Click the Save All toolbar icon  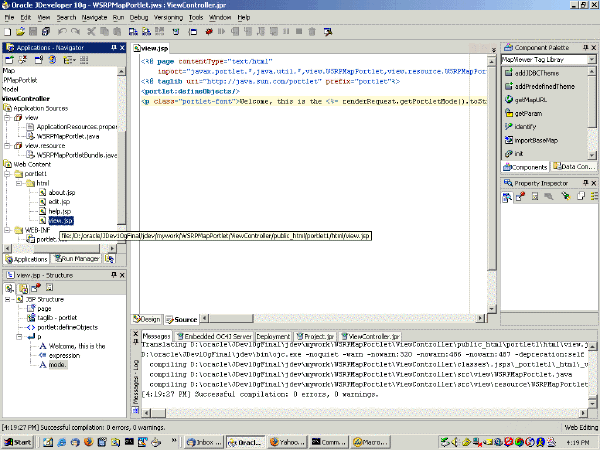46,32
